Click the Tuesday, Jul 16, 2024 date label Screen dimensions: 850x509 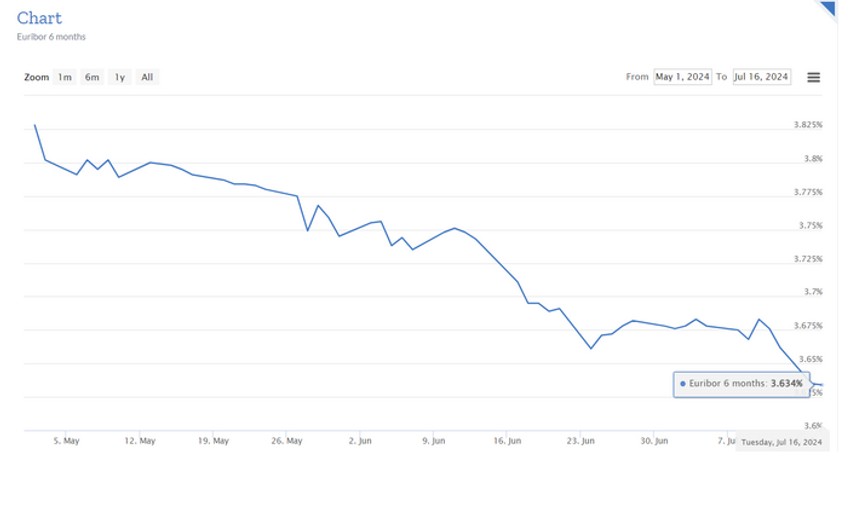[x=781, y=441]
